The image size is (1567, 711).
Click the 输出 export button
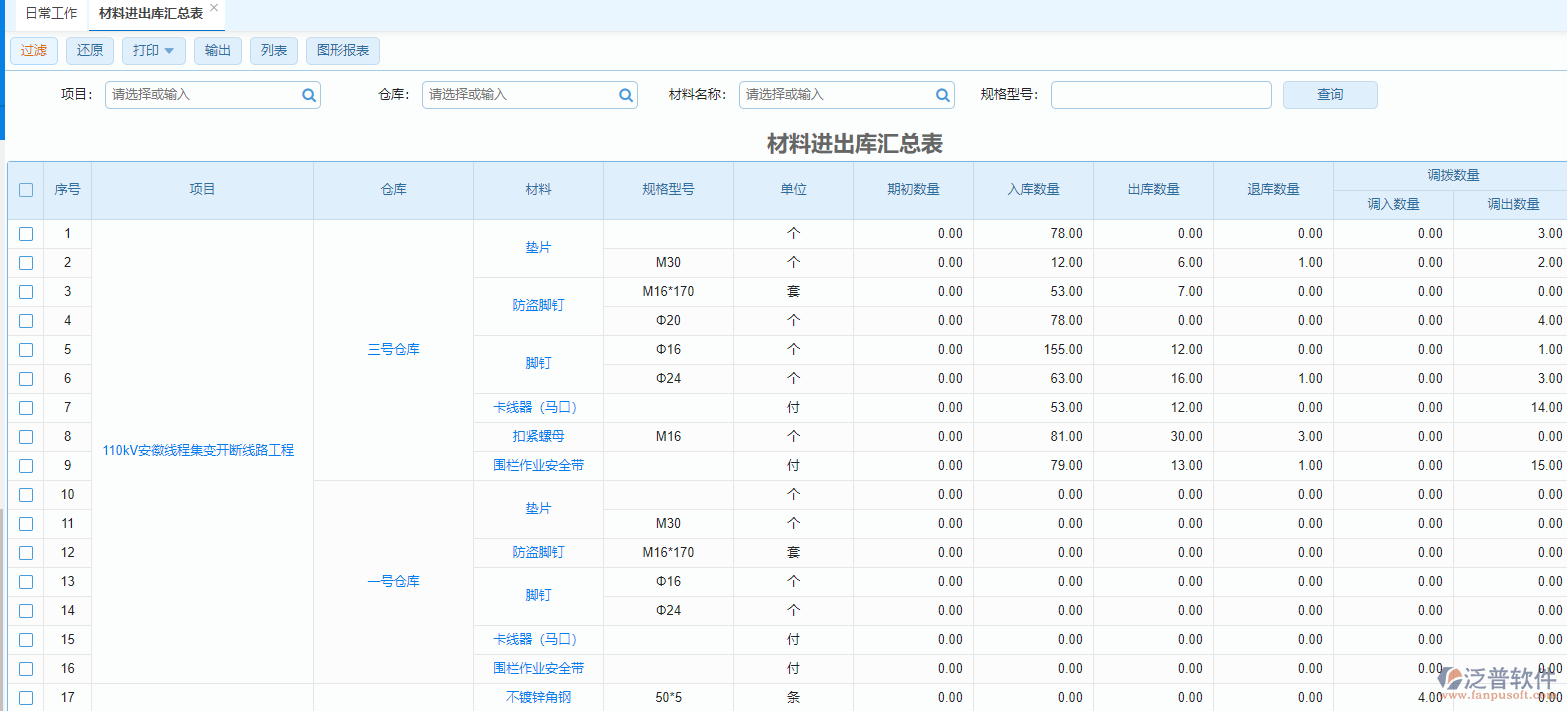pyautogui.click(x=217, y=50)
